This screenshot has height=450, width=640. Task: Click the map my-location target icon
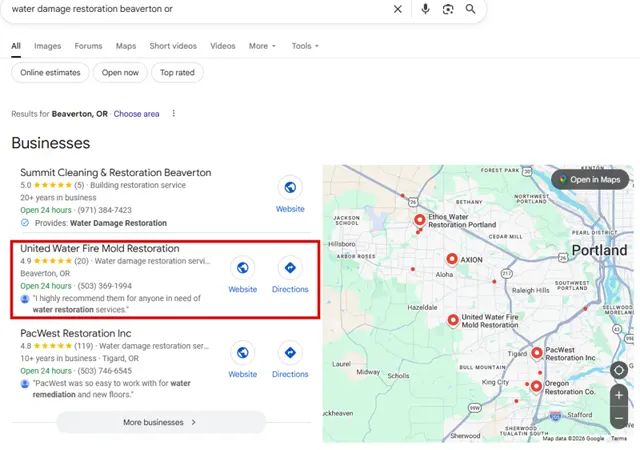click(619, 370)
